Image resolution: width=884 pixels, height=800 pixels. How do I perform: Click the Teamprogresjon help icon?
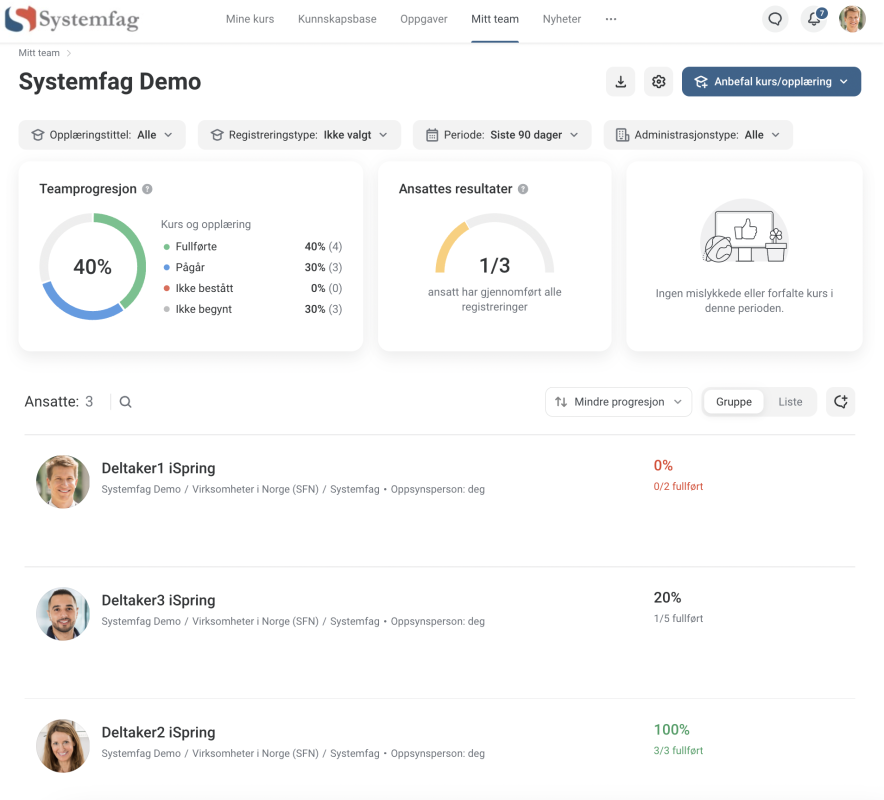pos(147,189)
